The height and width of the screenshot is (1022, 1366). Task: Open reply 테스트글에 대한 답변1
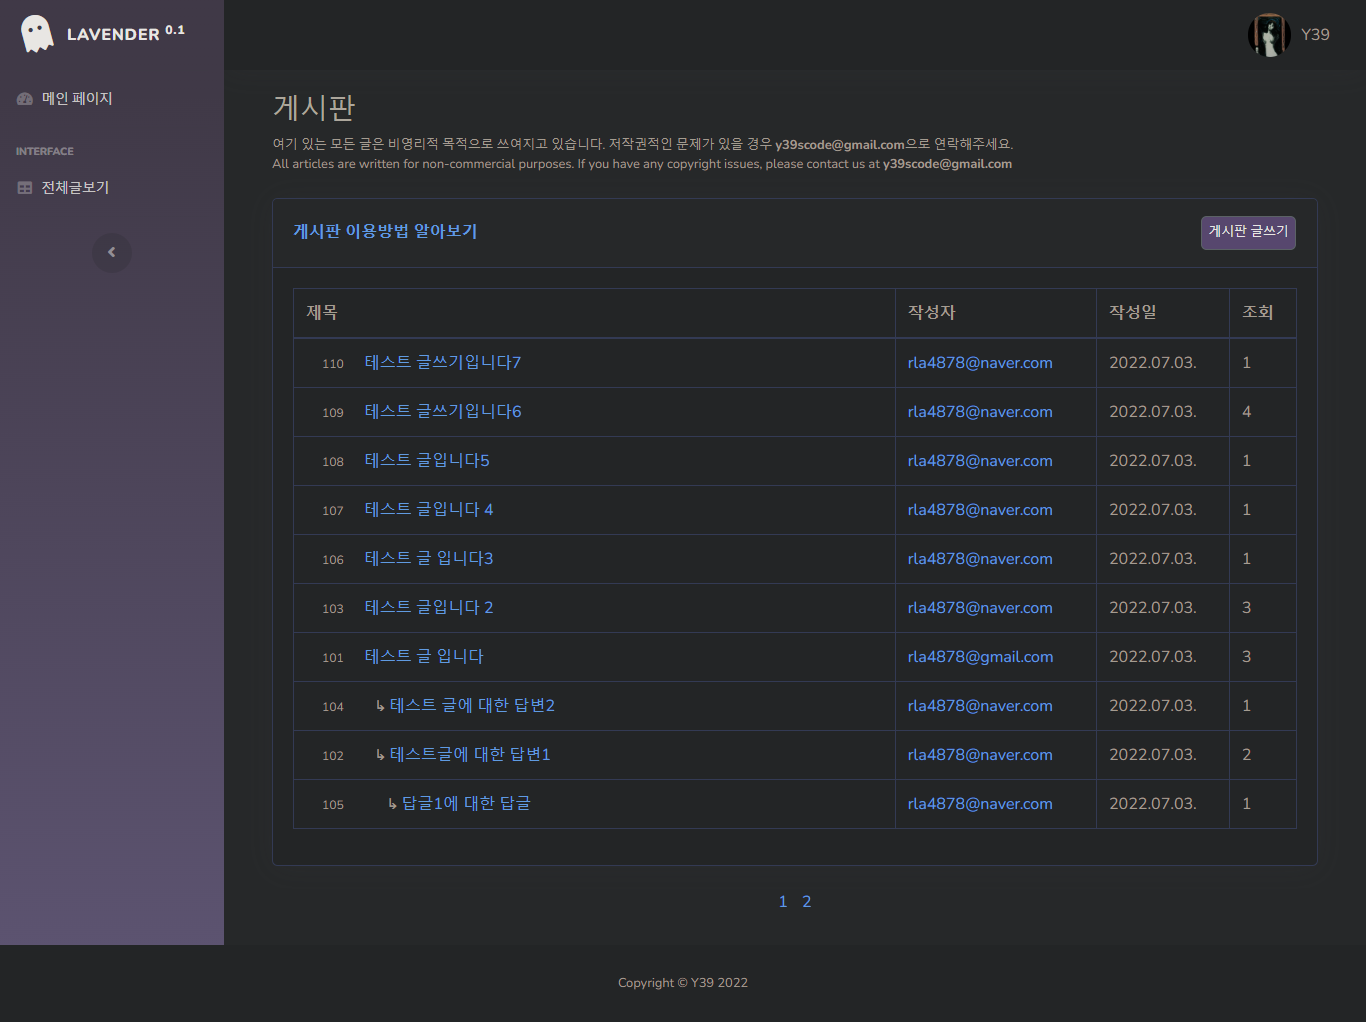point(470,755)
